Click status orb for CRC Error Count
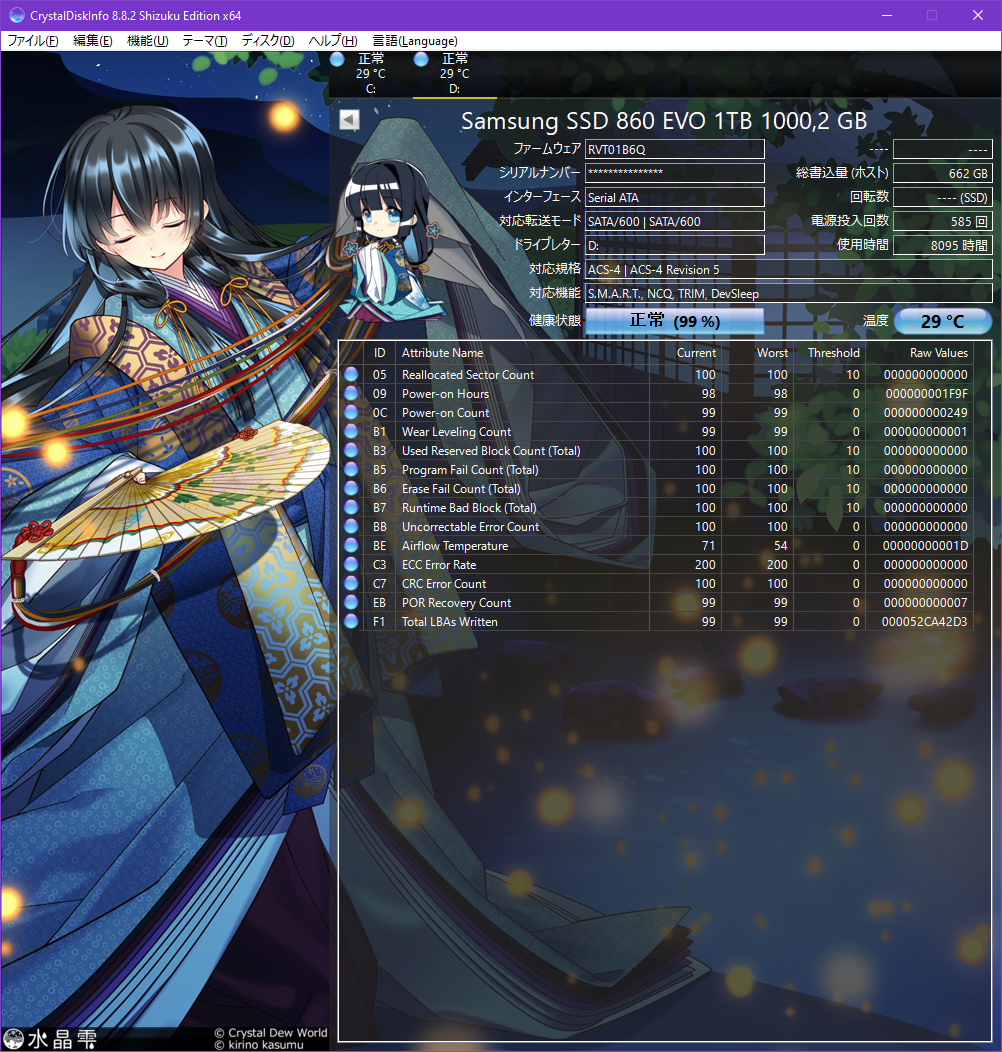The image size is (1002, 1052). (351, 583)
